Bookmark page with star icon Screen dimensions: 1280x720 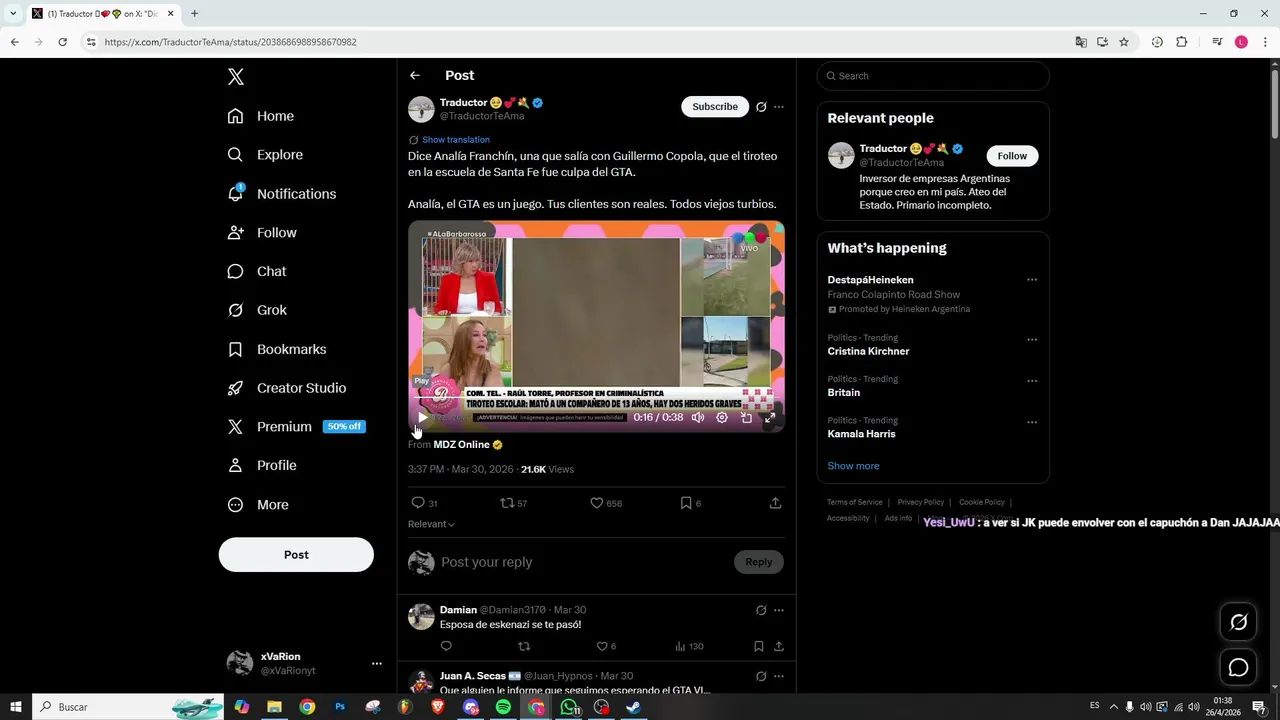[1124, 42]
